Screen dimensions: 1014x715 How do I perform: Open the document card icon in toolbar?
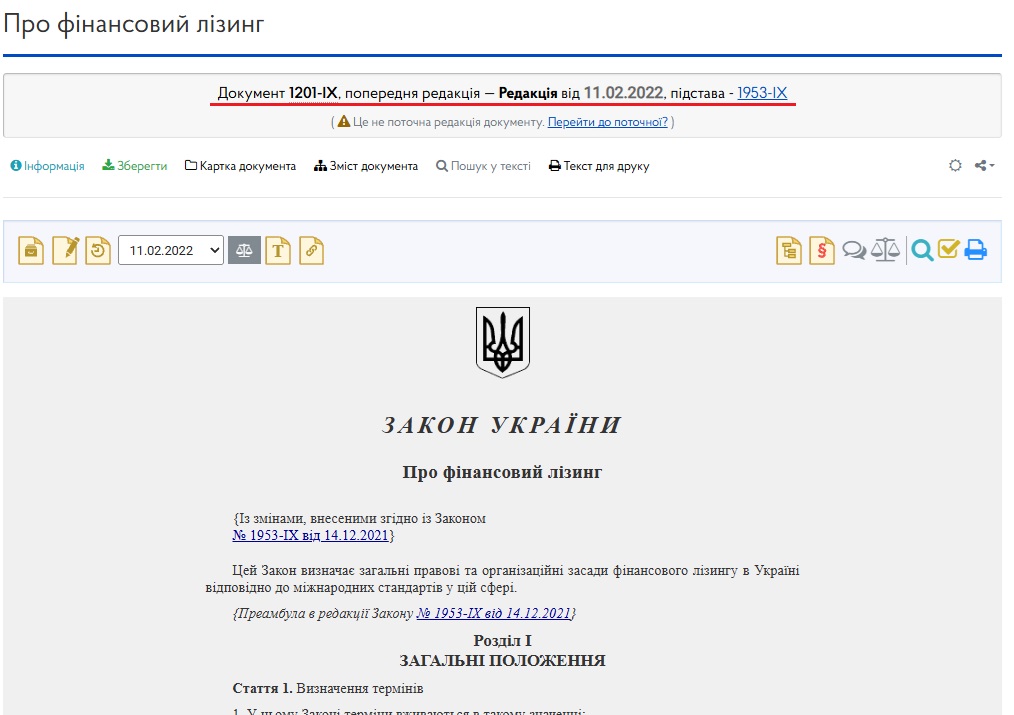click(30, 251)
